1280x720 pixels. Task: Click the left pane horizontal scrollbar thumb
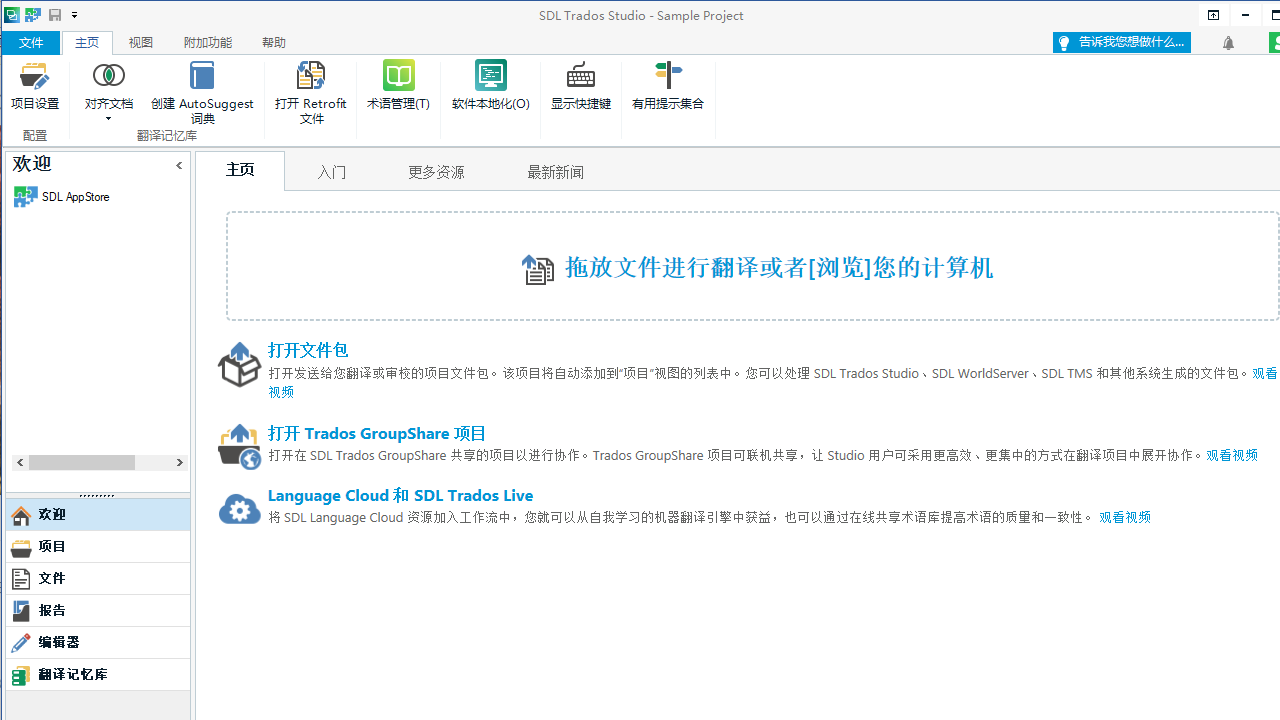(81, 462)
